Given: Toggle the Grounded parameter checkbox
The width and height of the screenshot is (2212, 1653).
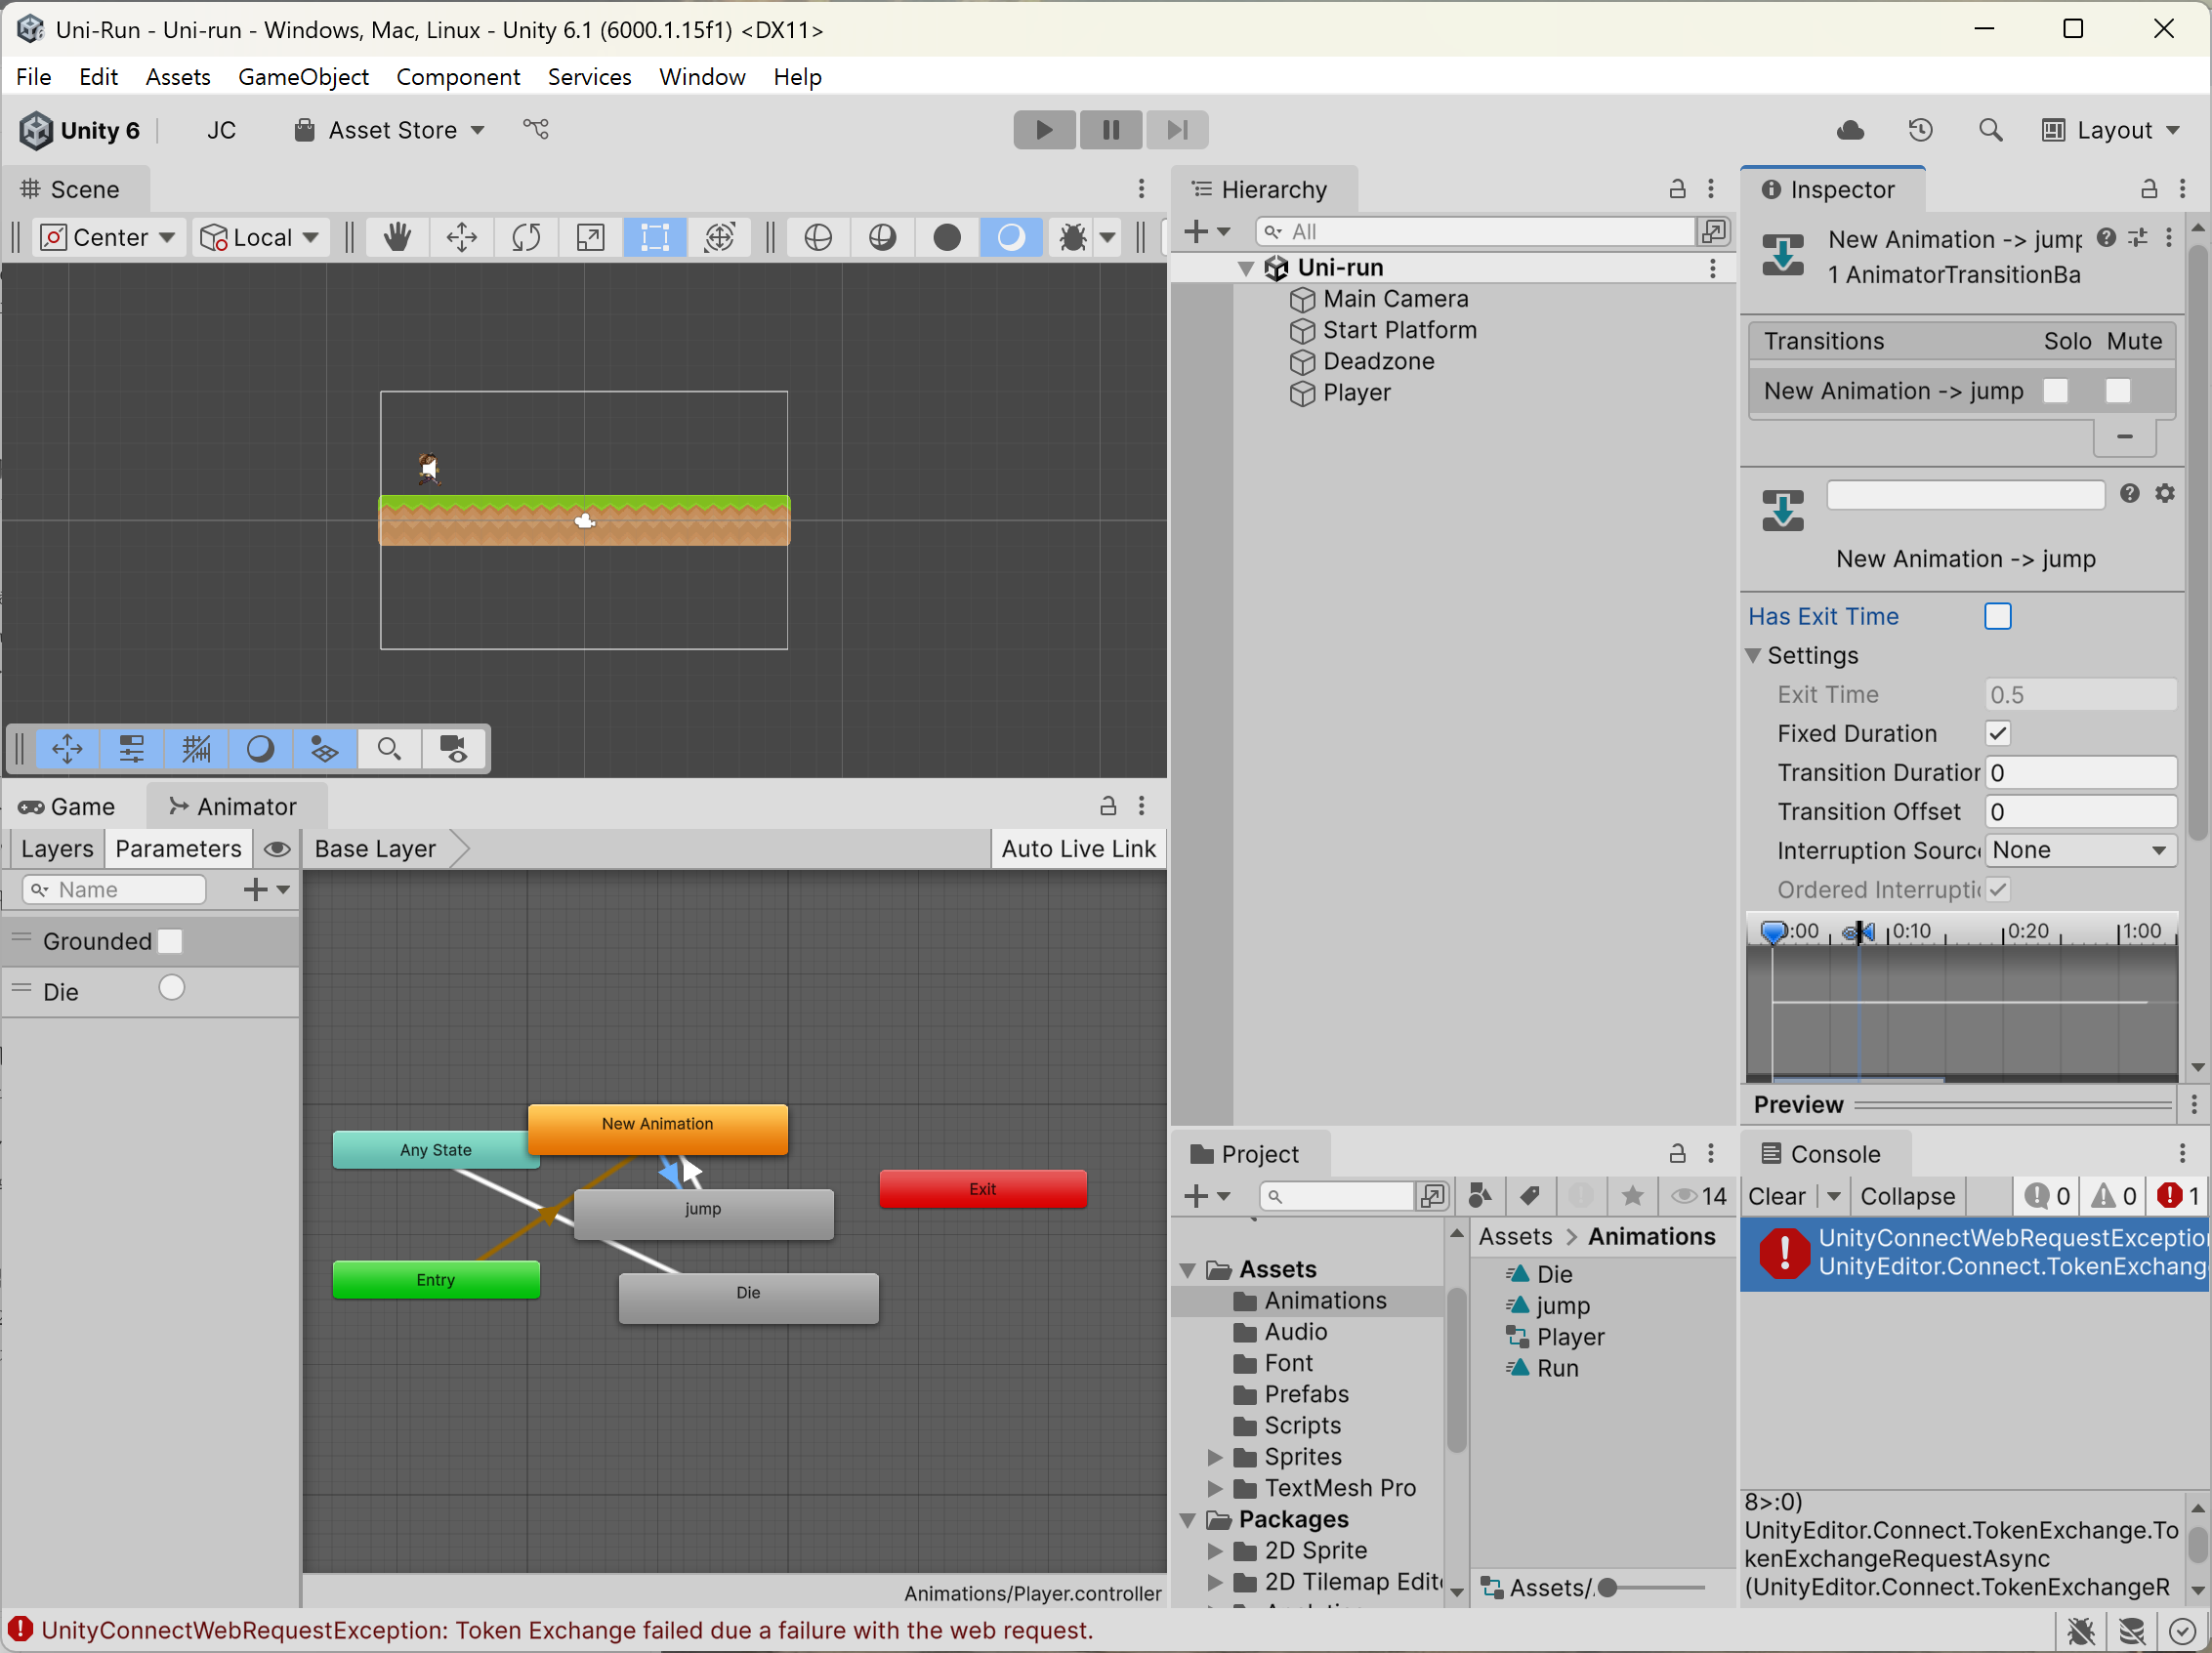Looking at the screenshot, I should pyautogui.click(x=171, y=941).
